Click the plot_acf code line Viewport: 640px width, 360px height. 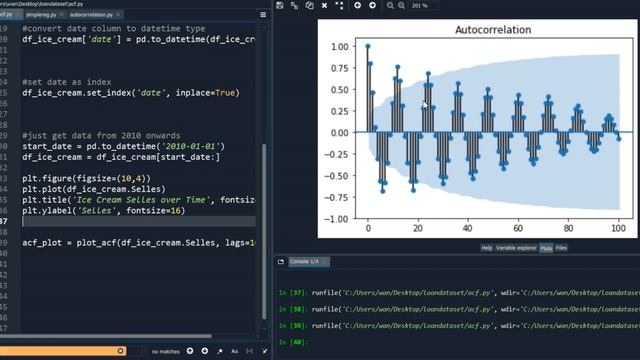pyautogui.click(x=139, y=243)
